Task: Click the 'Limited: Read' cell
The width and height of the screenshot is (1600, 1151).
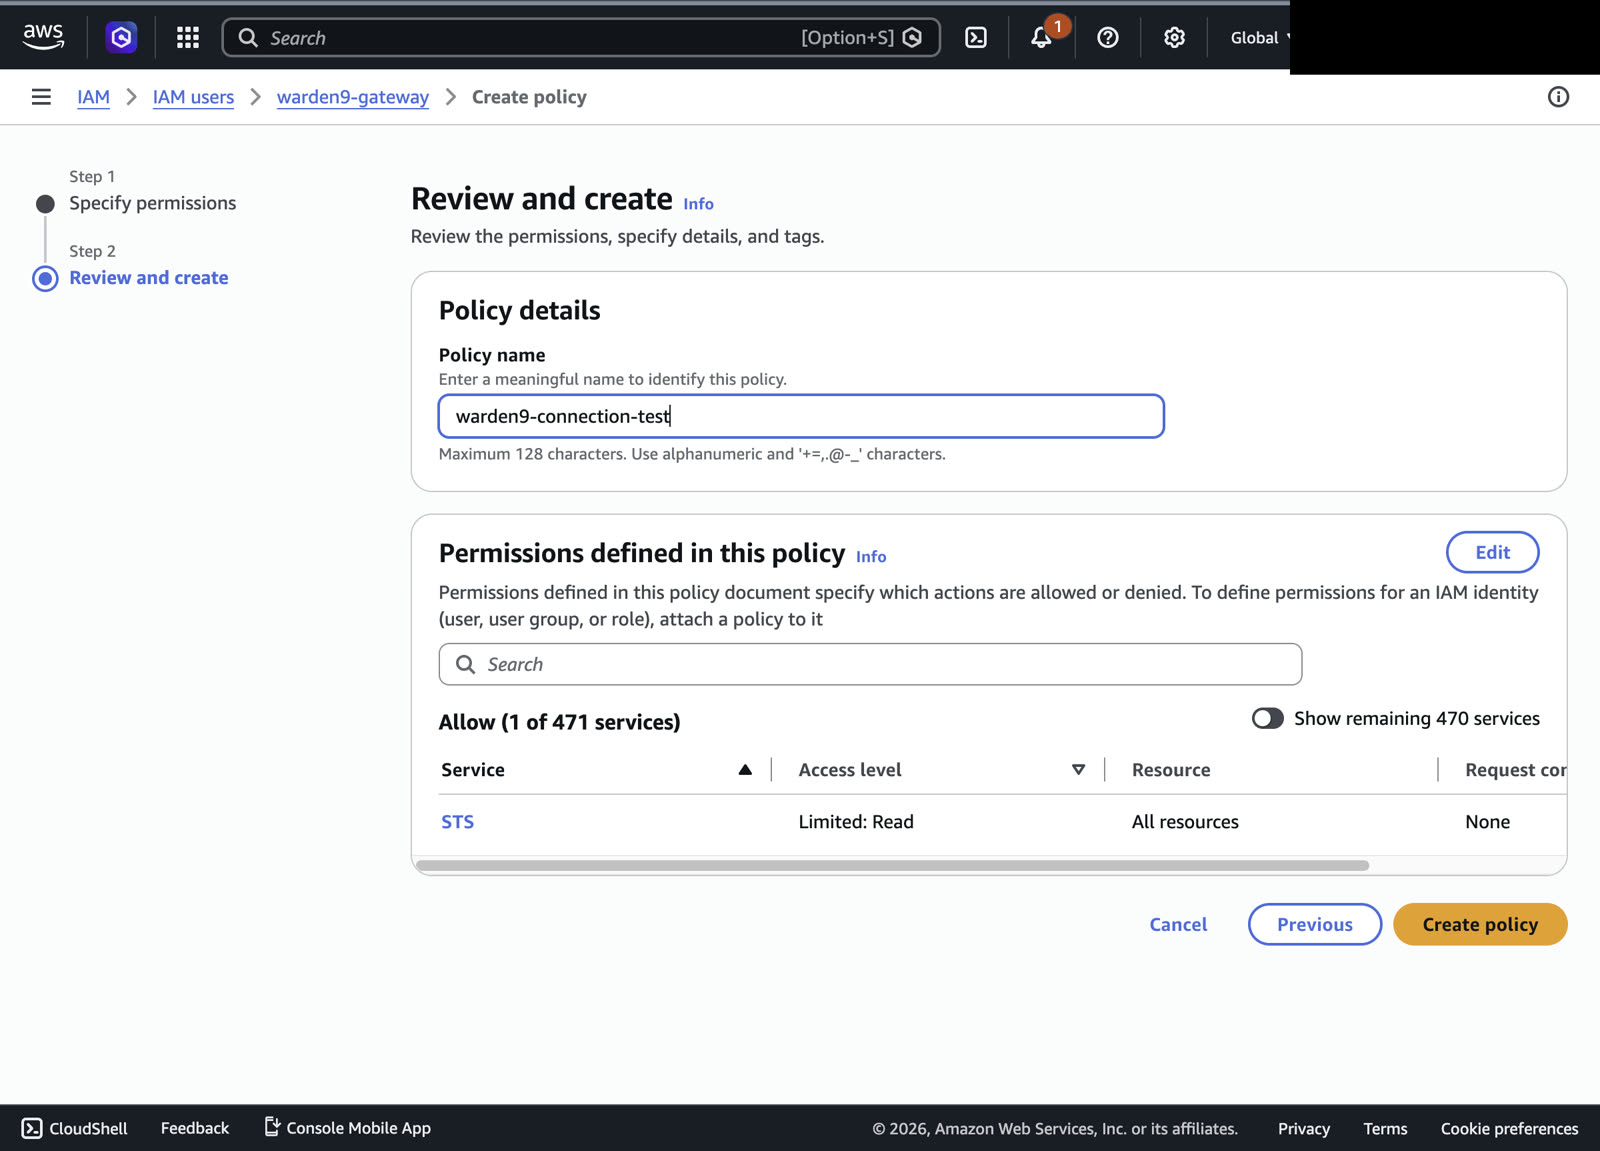Action: tap(856, 822)
